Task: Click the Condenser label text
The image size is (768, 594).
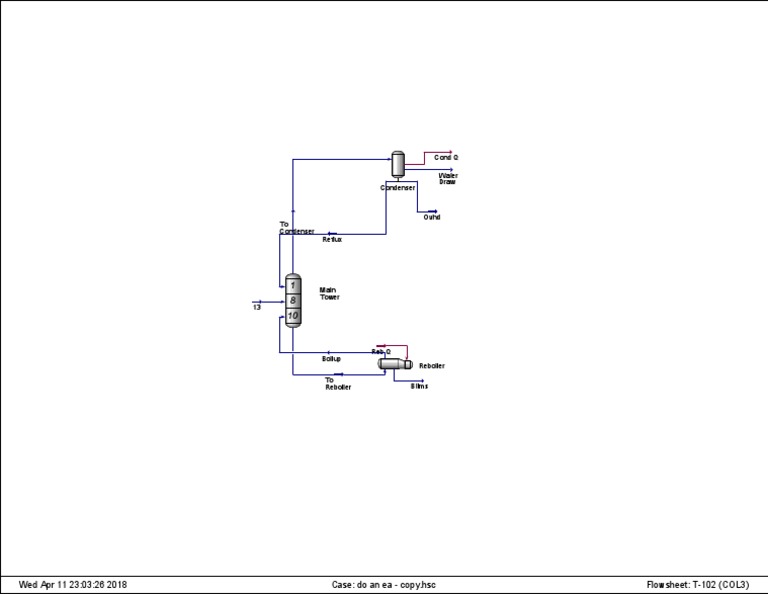Action: [398, 188]
